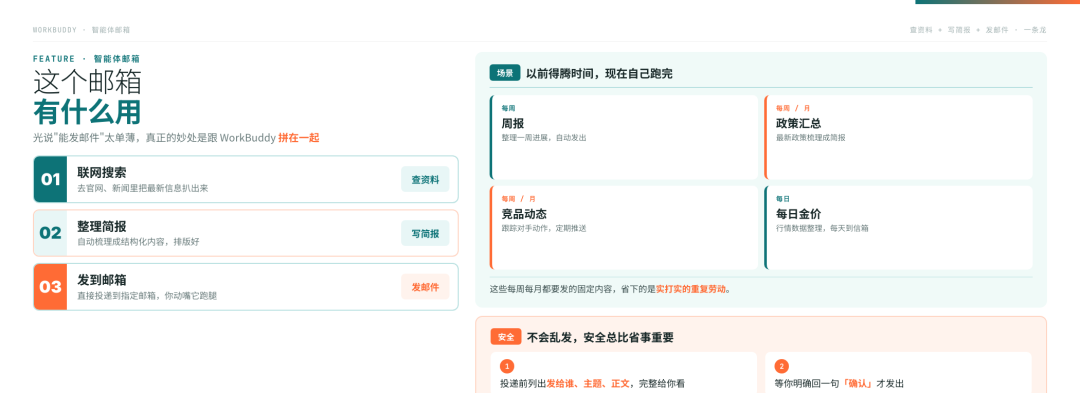Click the text 行情数据整理，每天到信箱
Image resolution: width=1080 pixels, height=393 pixels.
pyautogui.click(x=822, y=228)
